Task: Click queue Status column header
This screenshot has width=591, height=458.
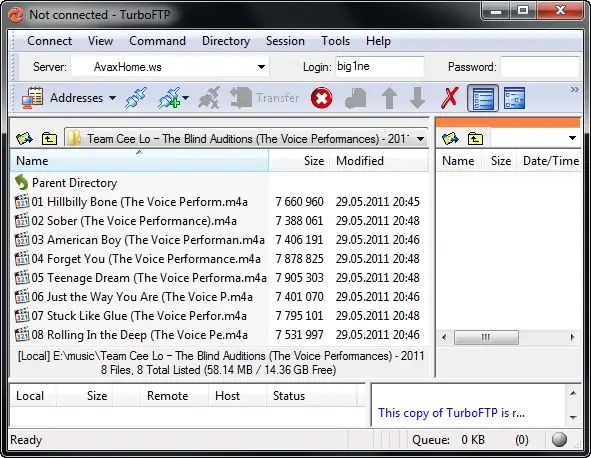Action: click(x=311, y=396)
